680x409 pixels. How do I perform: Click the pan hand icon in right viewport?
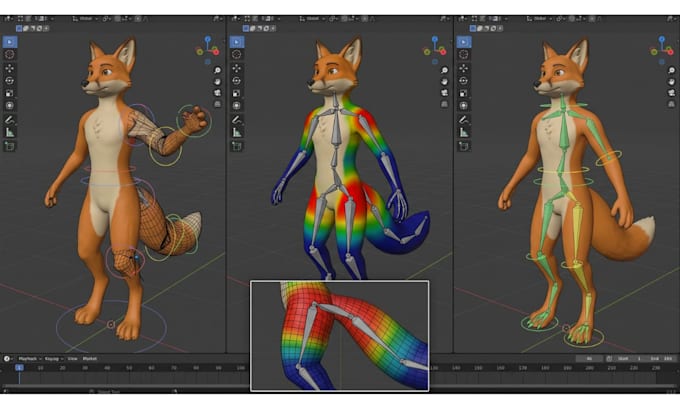pos(671,82)
